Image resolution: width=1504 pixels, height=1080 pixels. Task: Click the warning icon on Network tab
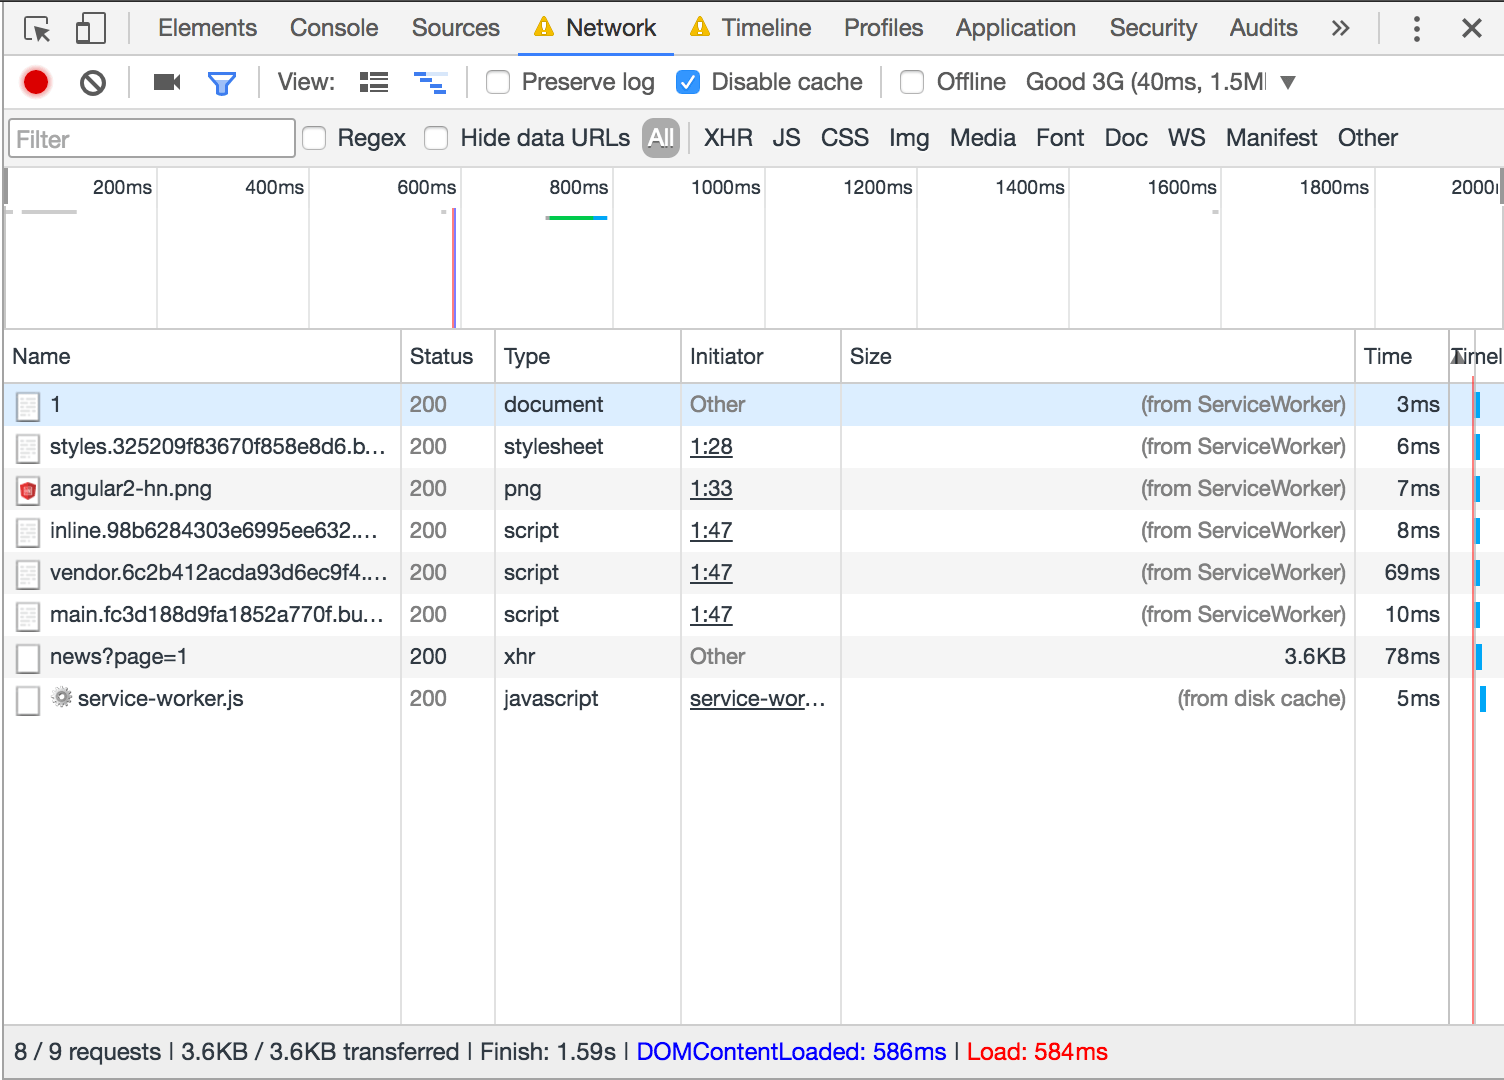coord(544,27)
